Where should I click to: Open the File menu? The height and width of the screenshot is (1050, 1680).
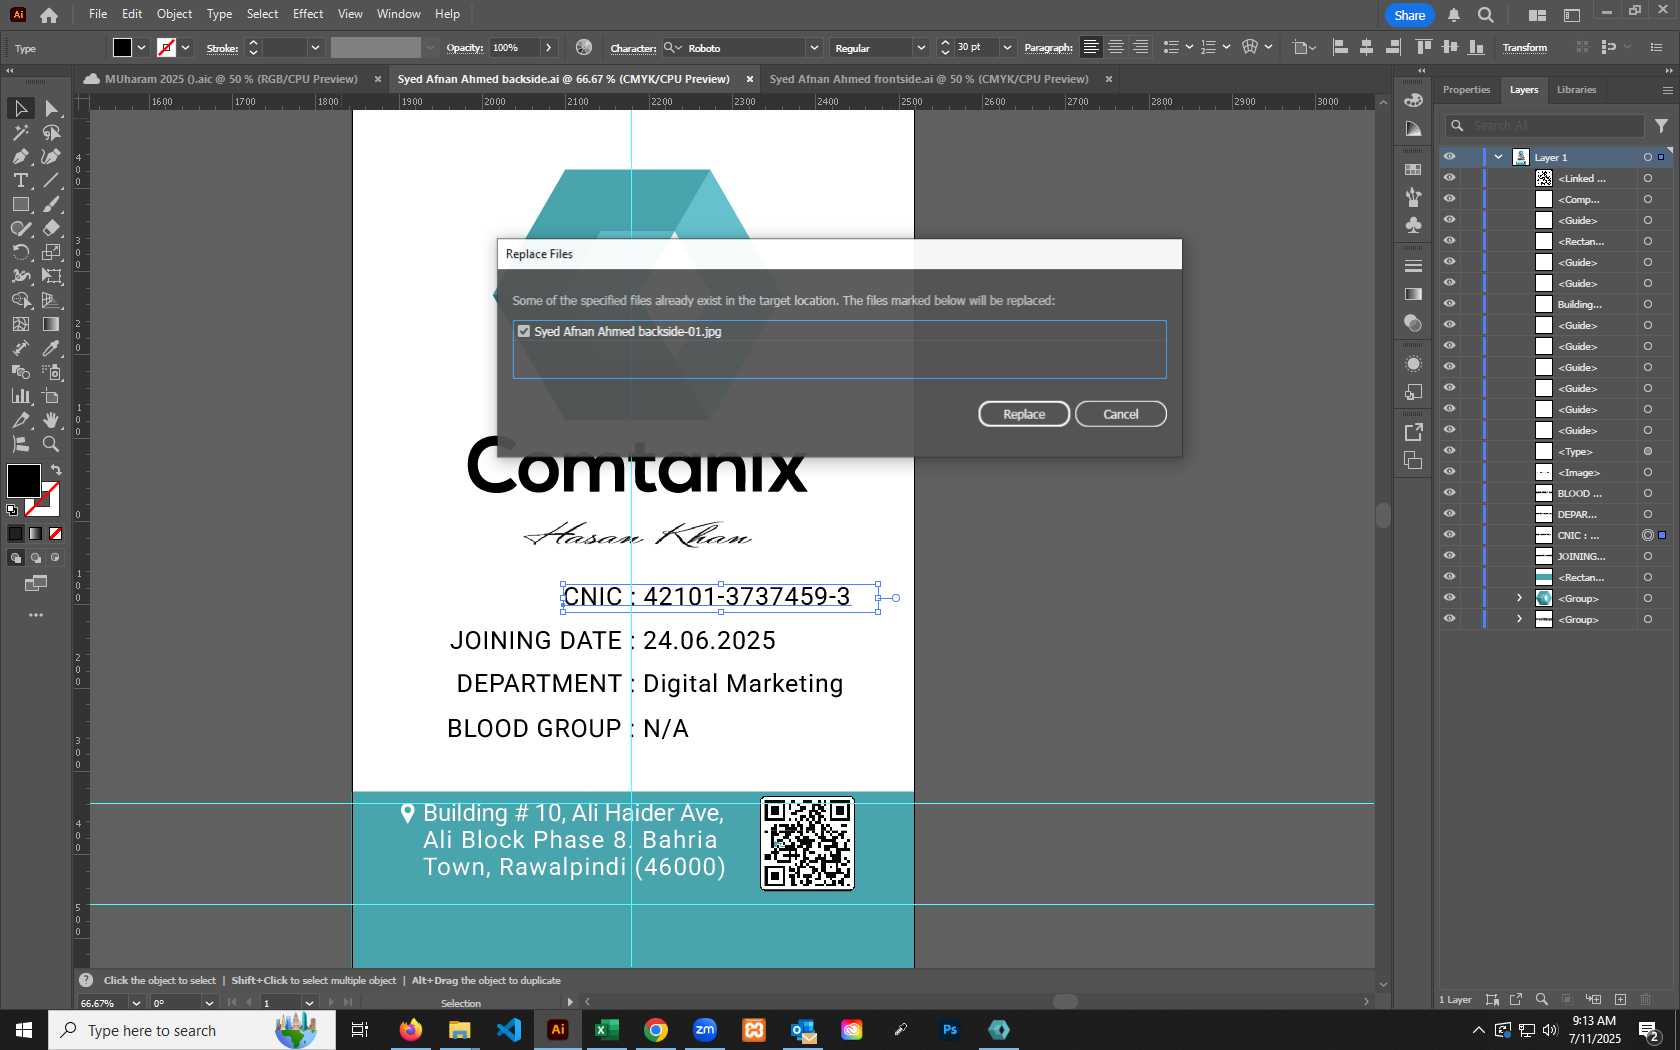pyautogui.click(x=98, y=14)
